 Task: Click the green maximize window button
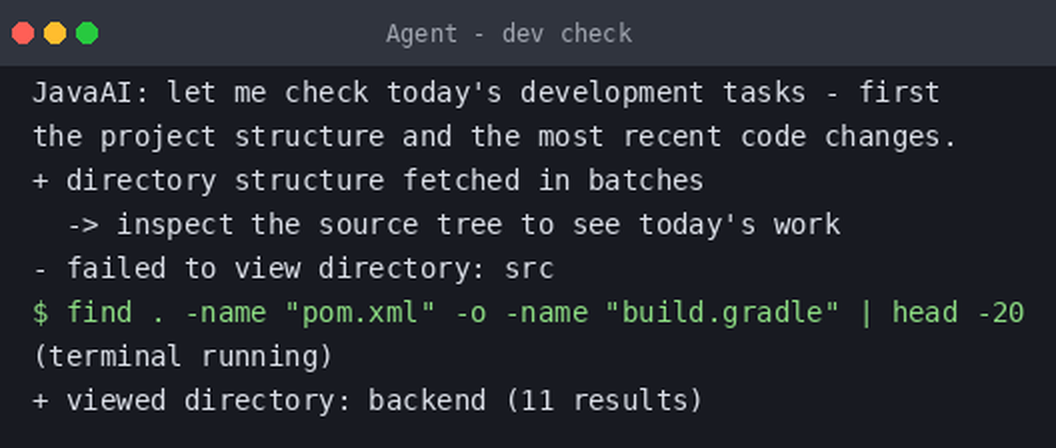tap(87, 33)
